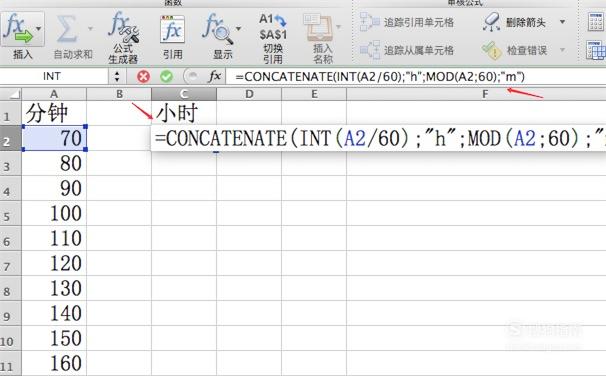
Task: Select row 7 header
Action: tap(11, 263)
